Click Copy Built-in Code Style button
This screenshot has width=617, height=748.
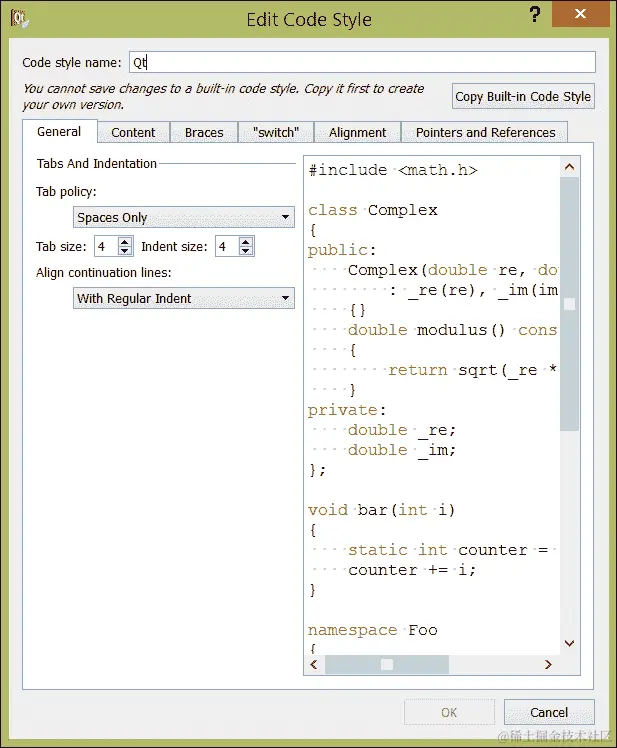click(x=523, y=96)
